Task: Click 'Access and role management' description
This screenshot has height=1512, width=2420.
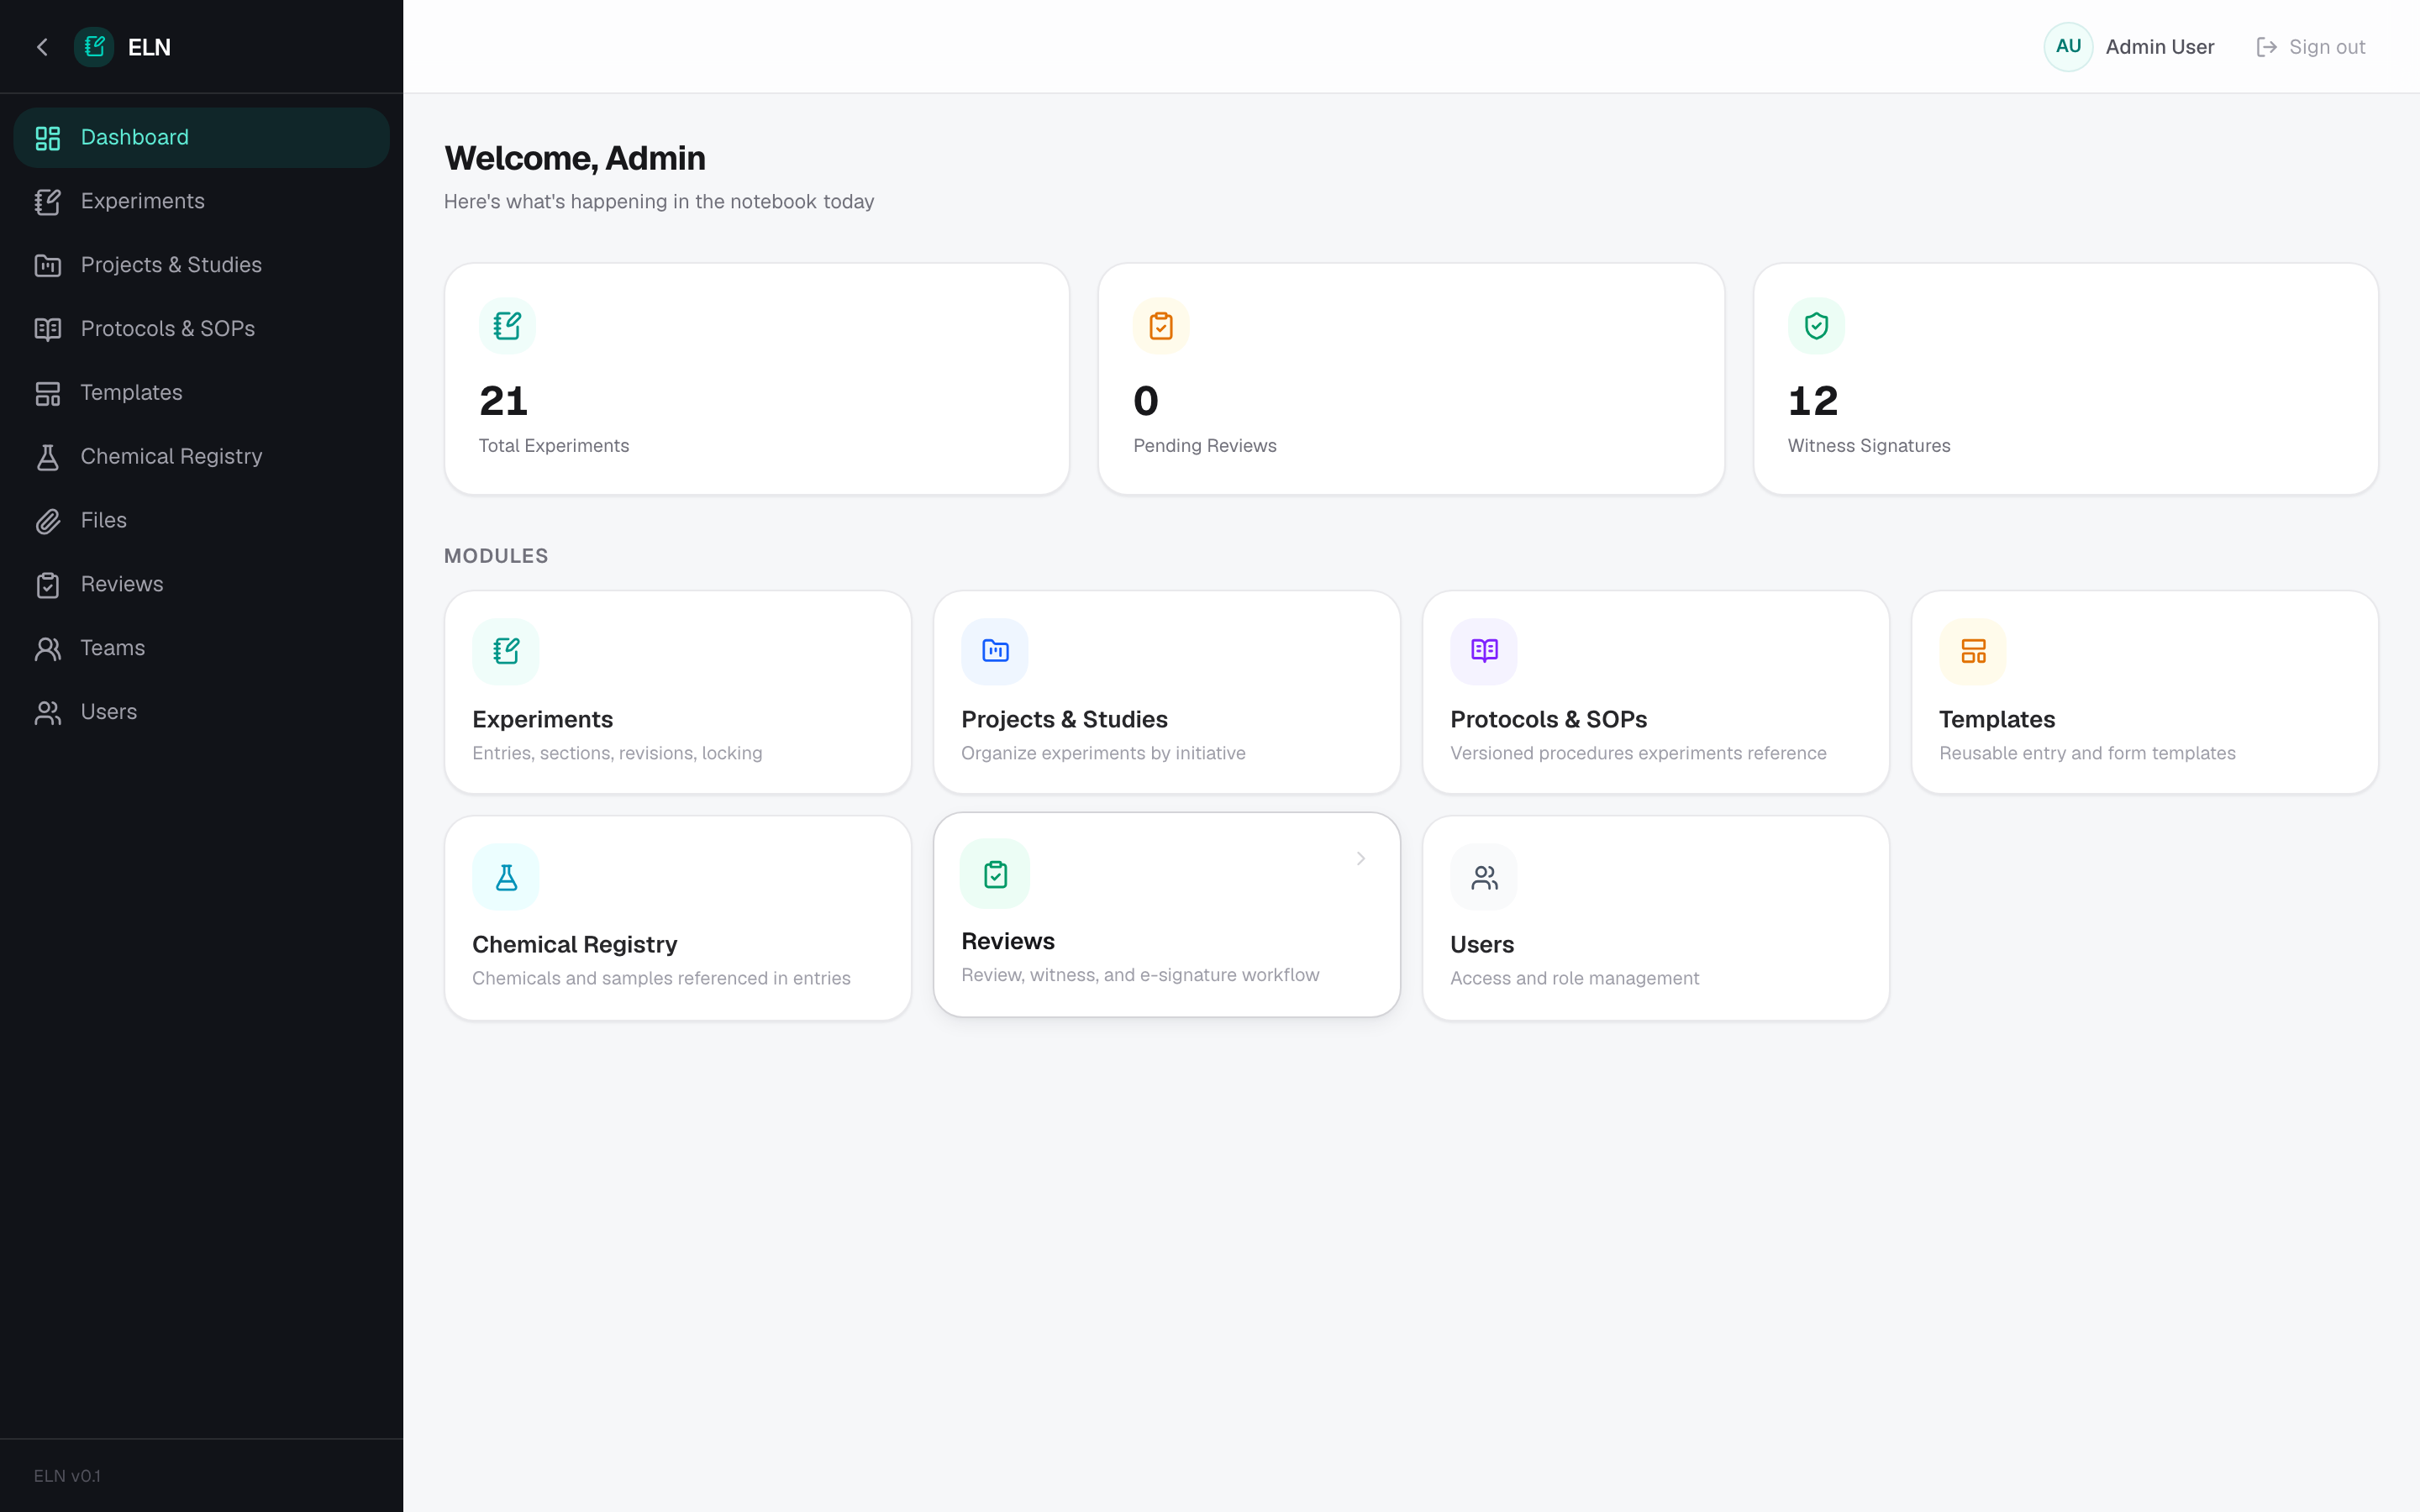Action: 1574,978
